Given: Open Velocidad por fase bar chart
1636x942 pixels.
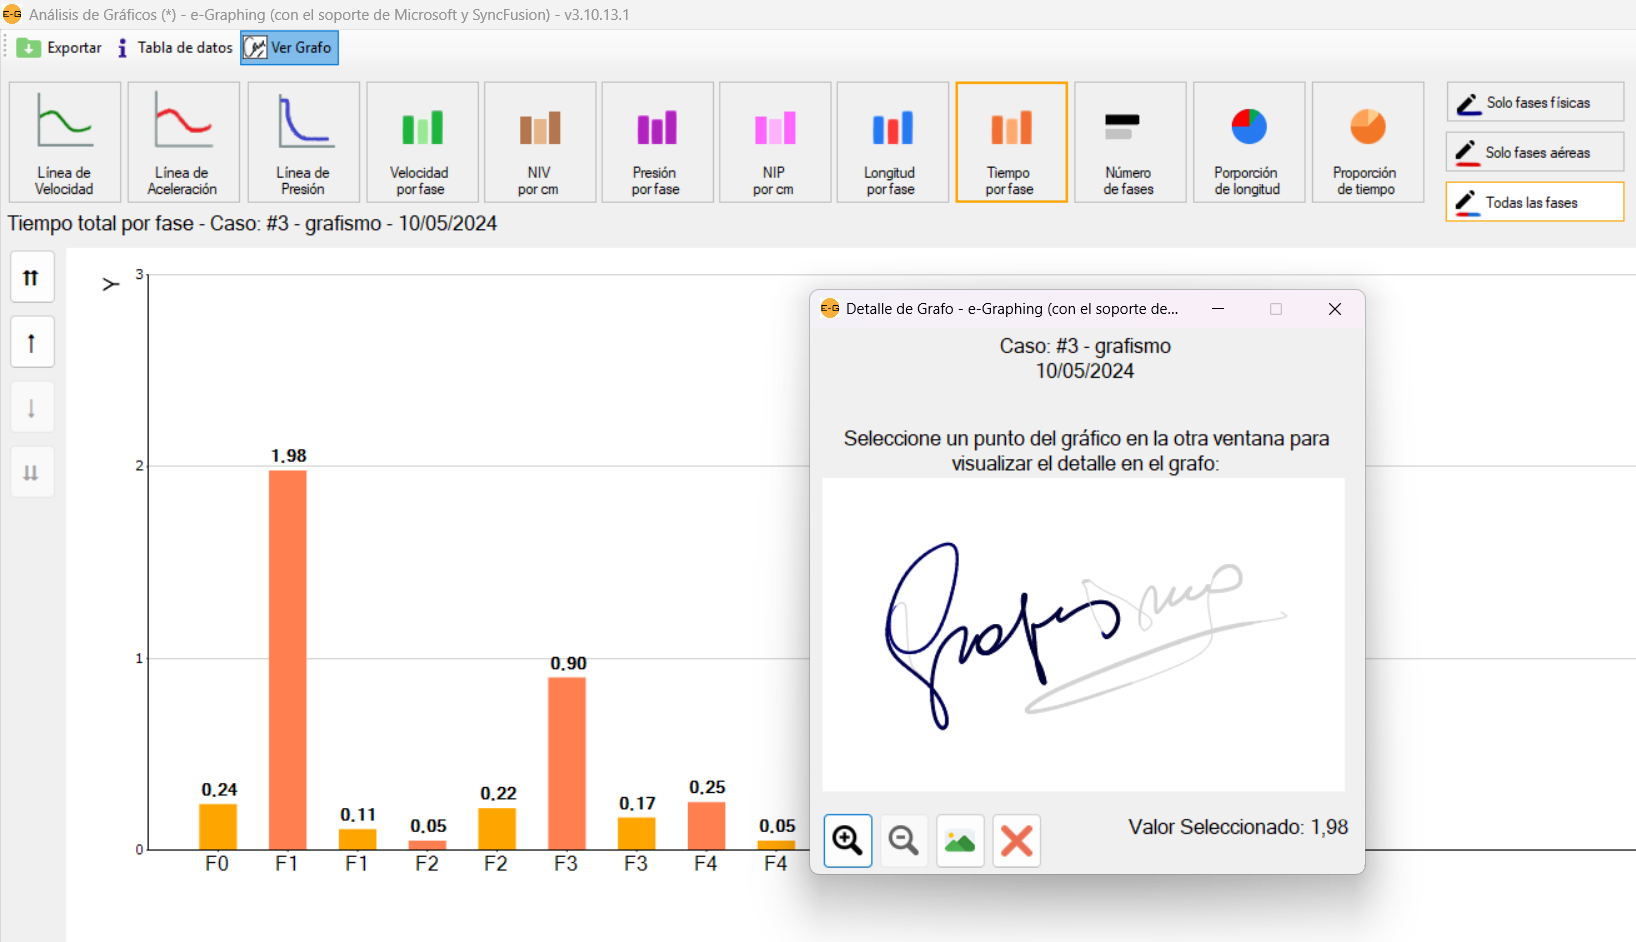Looking at the screenshot, I should pos(420,142).
